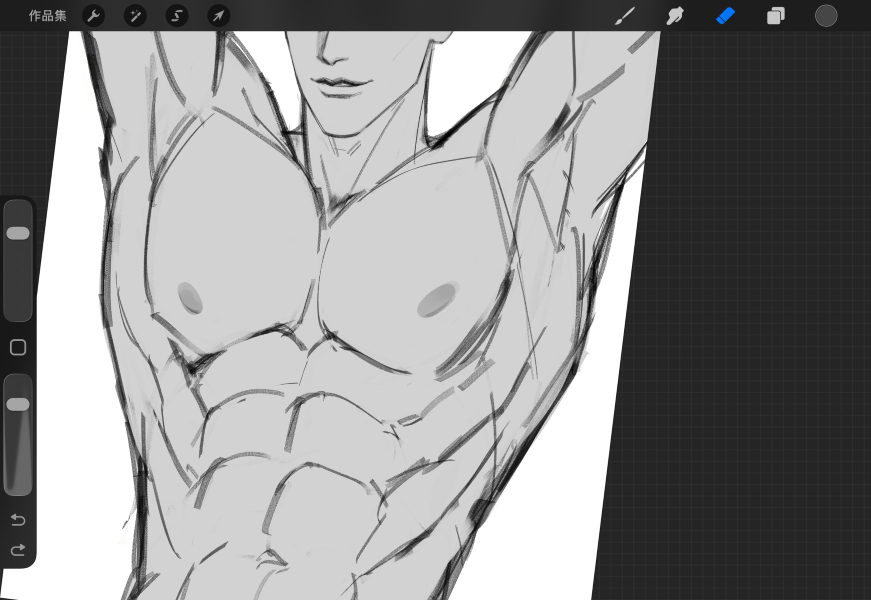
Task: Open the Adjustments magic wand menu
Action: pyautogui.click(x=135, y=16)
